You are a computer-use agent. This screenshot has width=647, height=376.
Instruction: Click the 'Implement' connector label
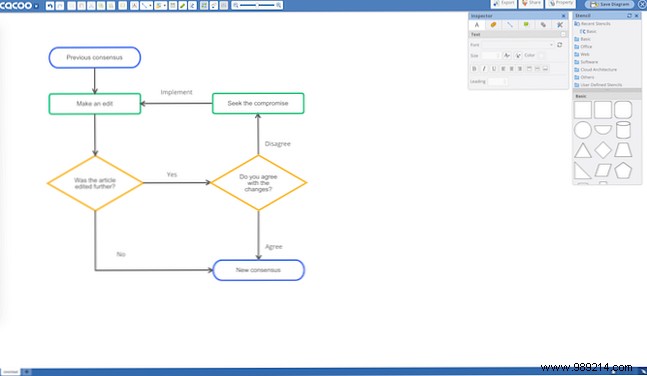click(176, 92)
